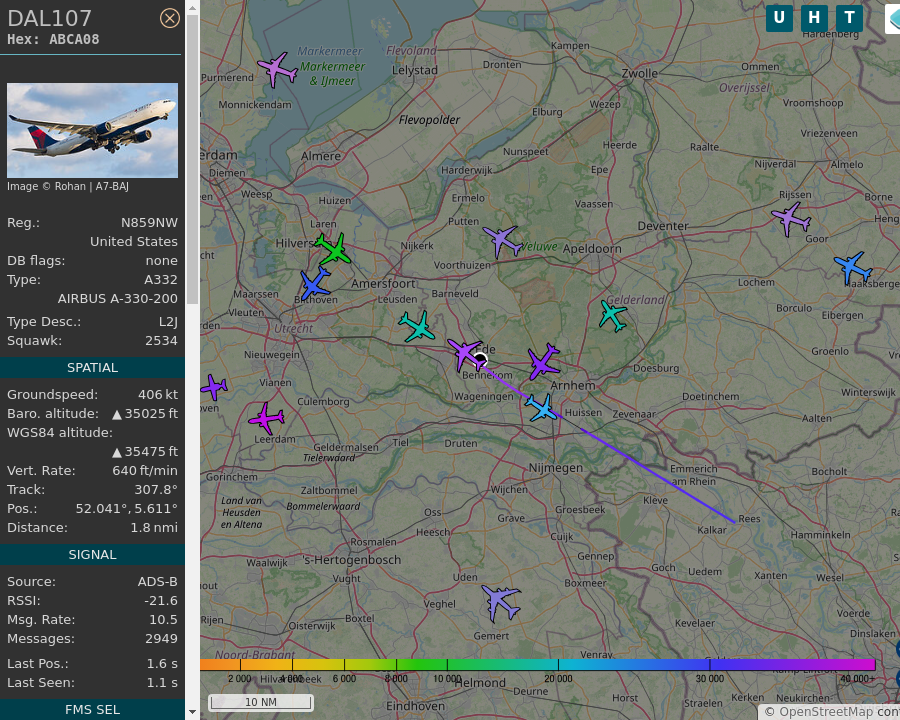Select the blue aircraft near Haaksbergen
Screen dimensions: 900x720
853,268
